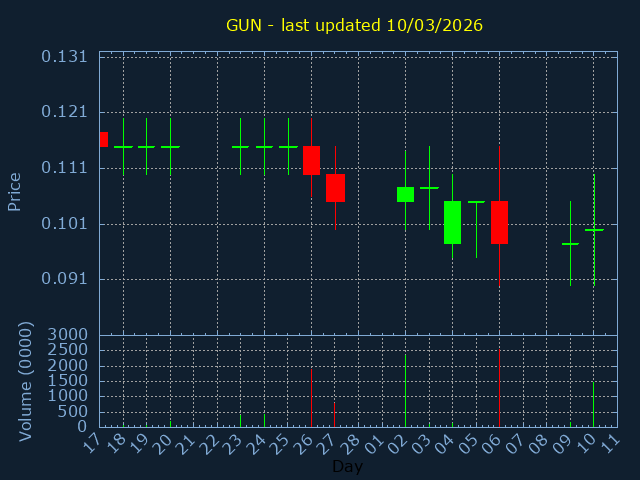
Task: Click the 0.091 price tick label
Action: pyautogui.click(x=64, y=279)
